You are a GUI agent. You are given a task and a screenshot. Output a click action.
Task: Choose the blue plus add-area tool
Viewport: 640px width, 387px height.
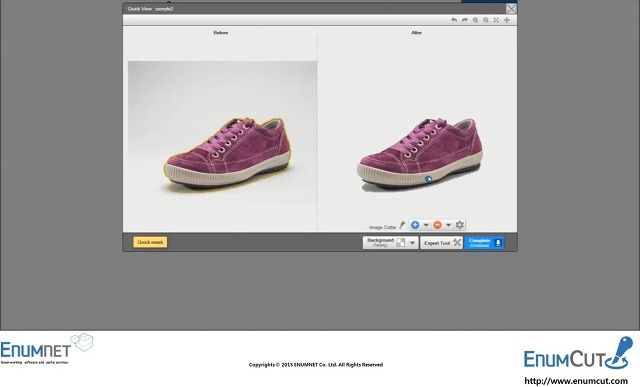pos(415,225)
